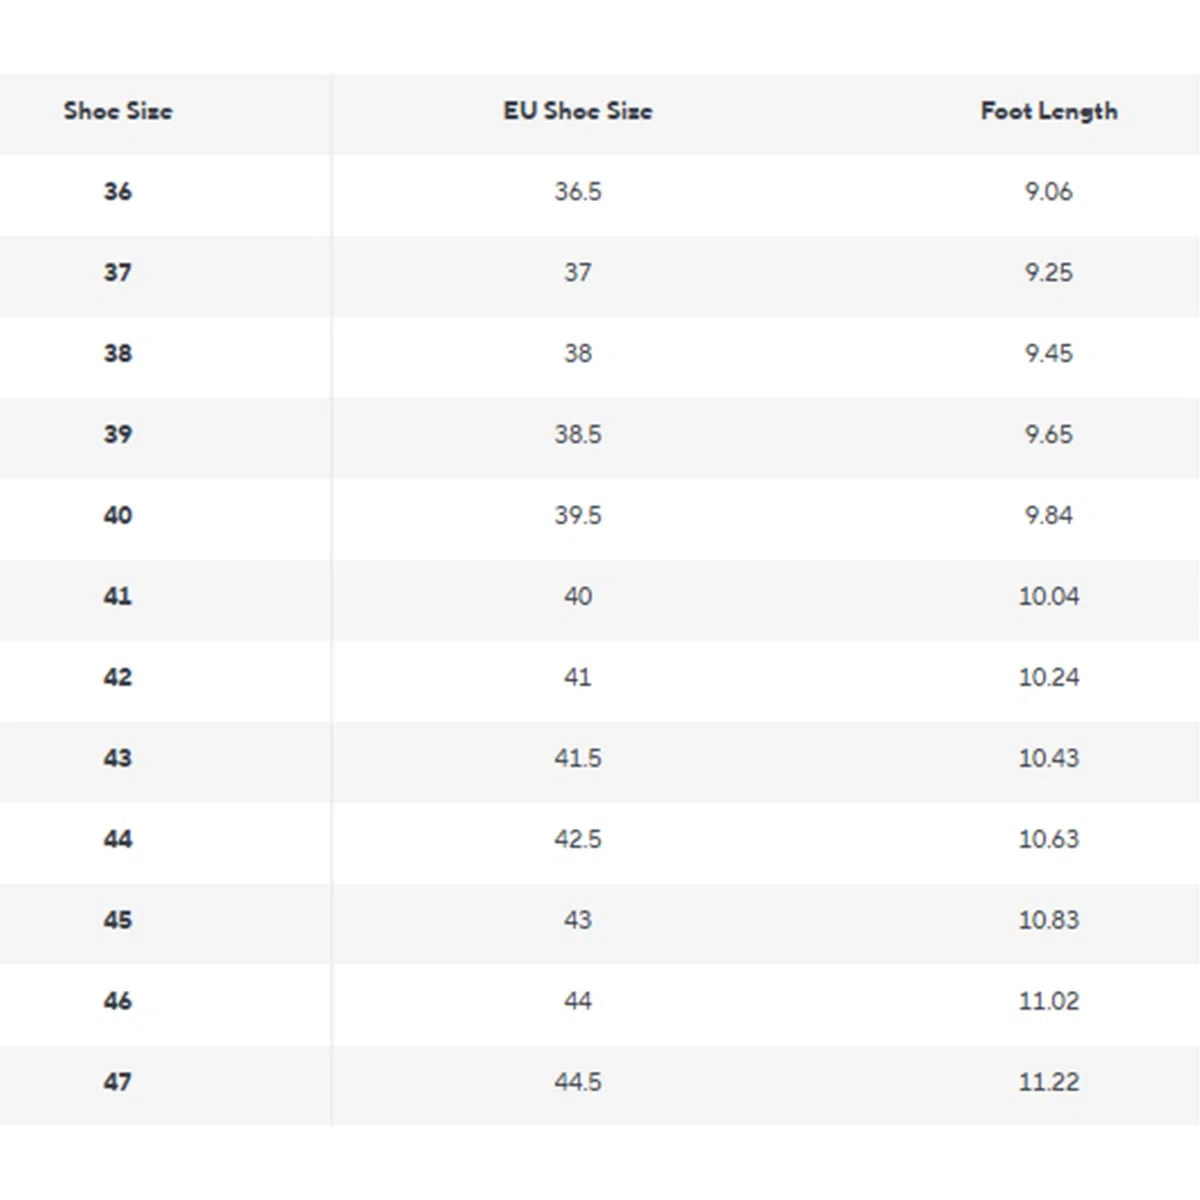Click foot length 10.24 value
This screenshot has width=1200, height=1200.
tap(1049, 677)
